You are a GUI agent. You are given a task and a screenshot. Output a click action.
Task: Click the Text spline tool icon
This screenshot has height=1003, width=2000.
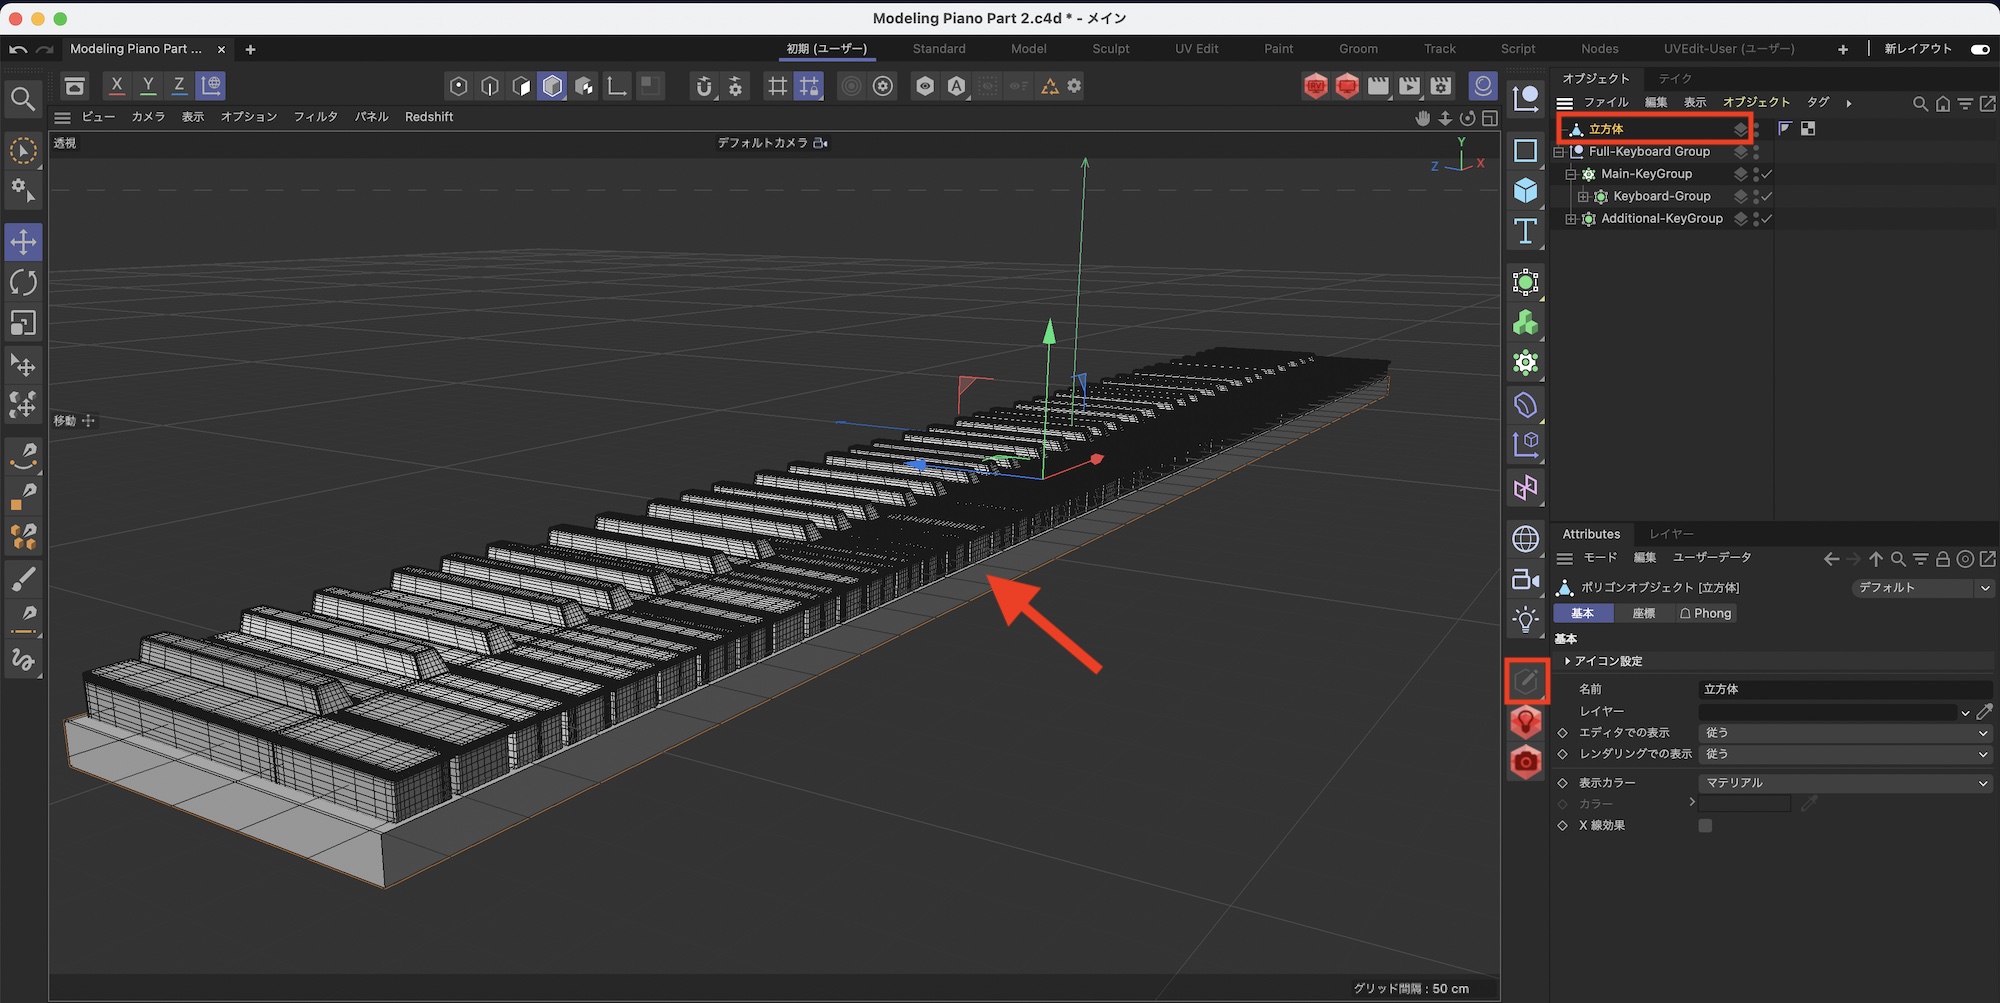coord(1525,231)
